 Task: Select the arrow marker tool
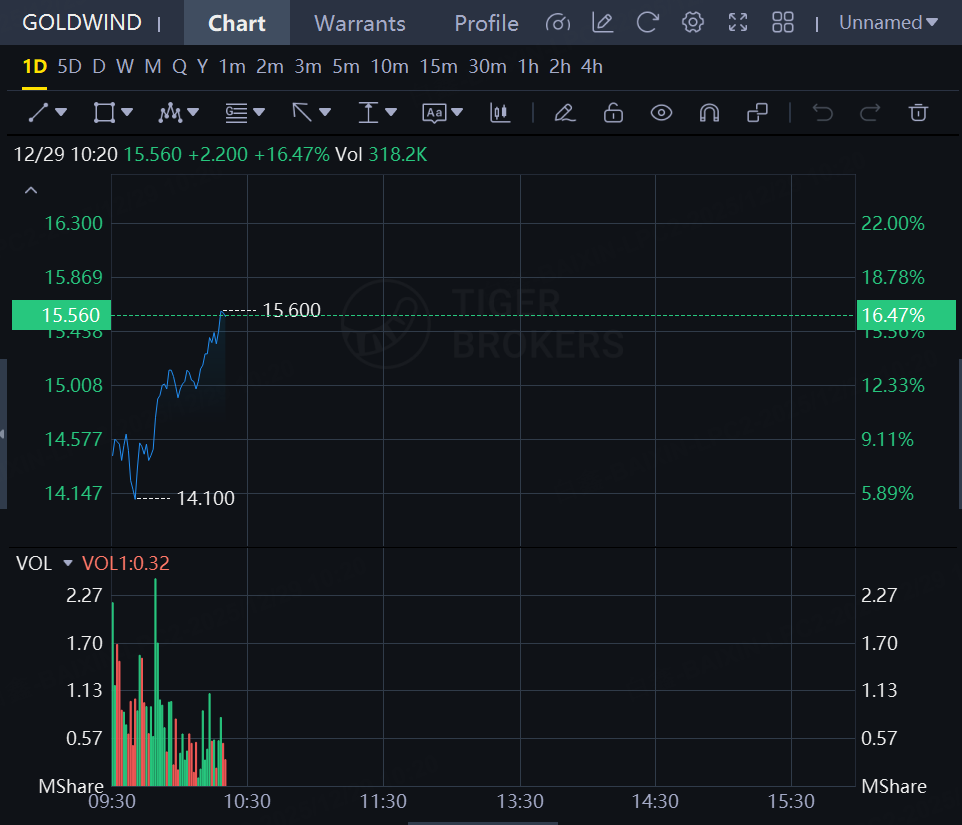pos(302,113)
